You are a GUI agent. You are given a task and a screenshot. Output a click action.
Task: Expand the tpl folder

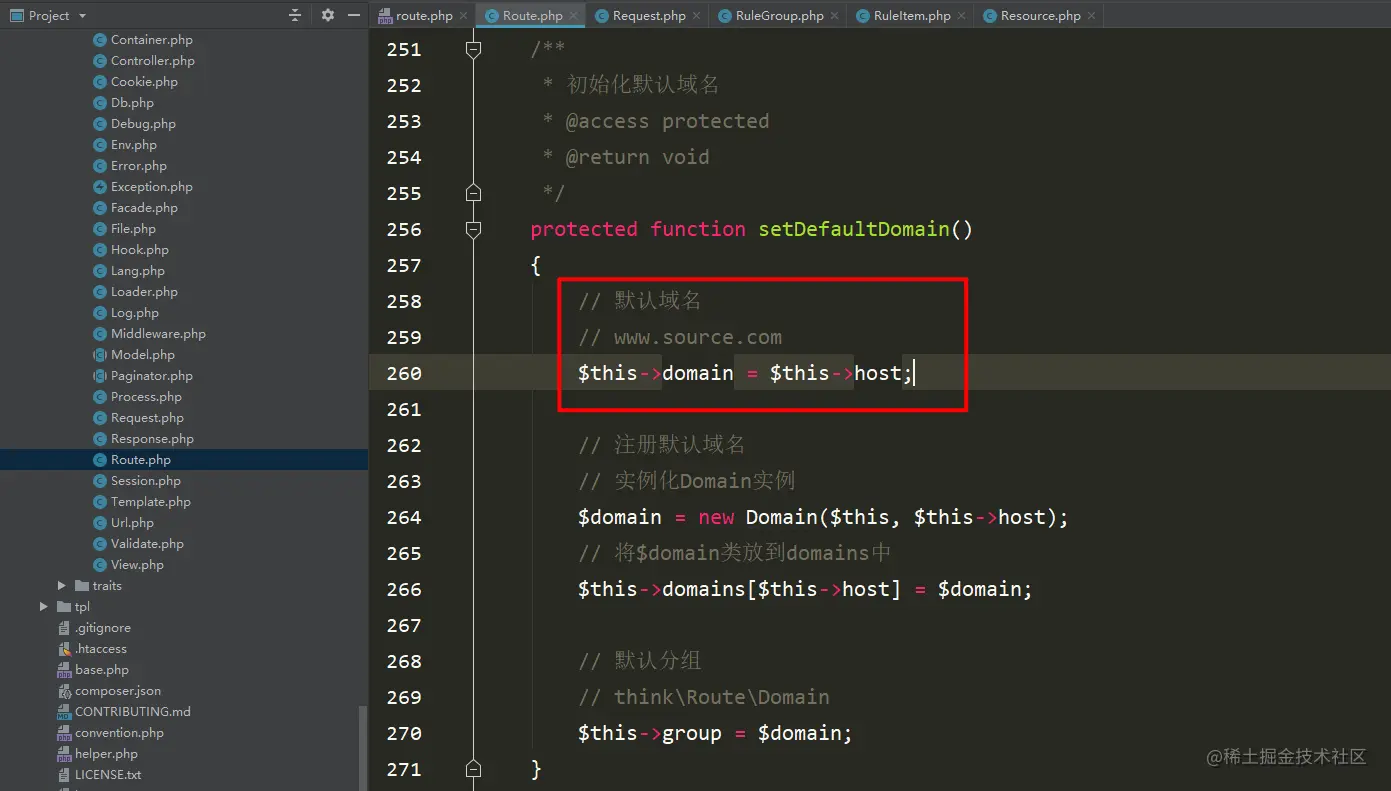[44, 607]
